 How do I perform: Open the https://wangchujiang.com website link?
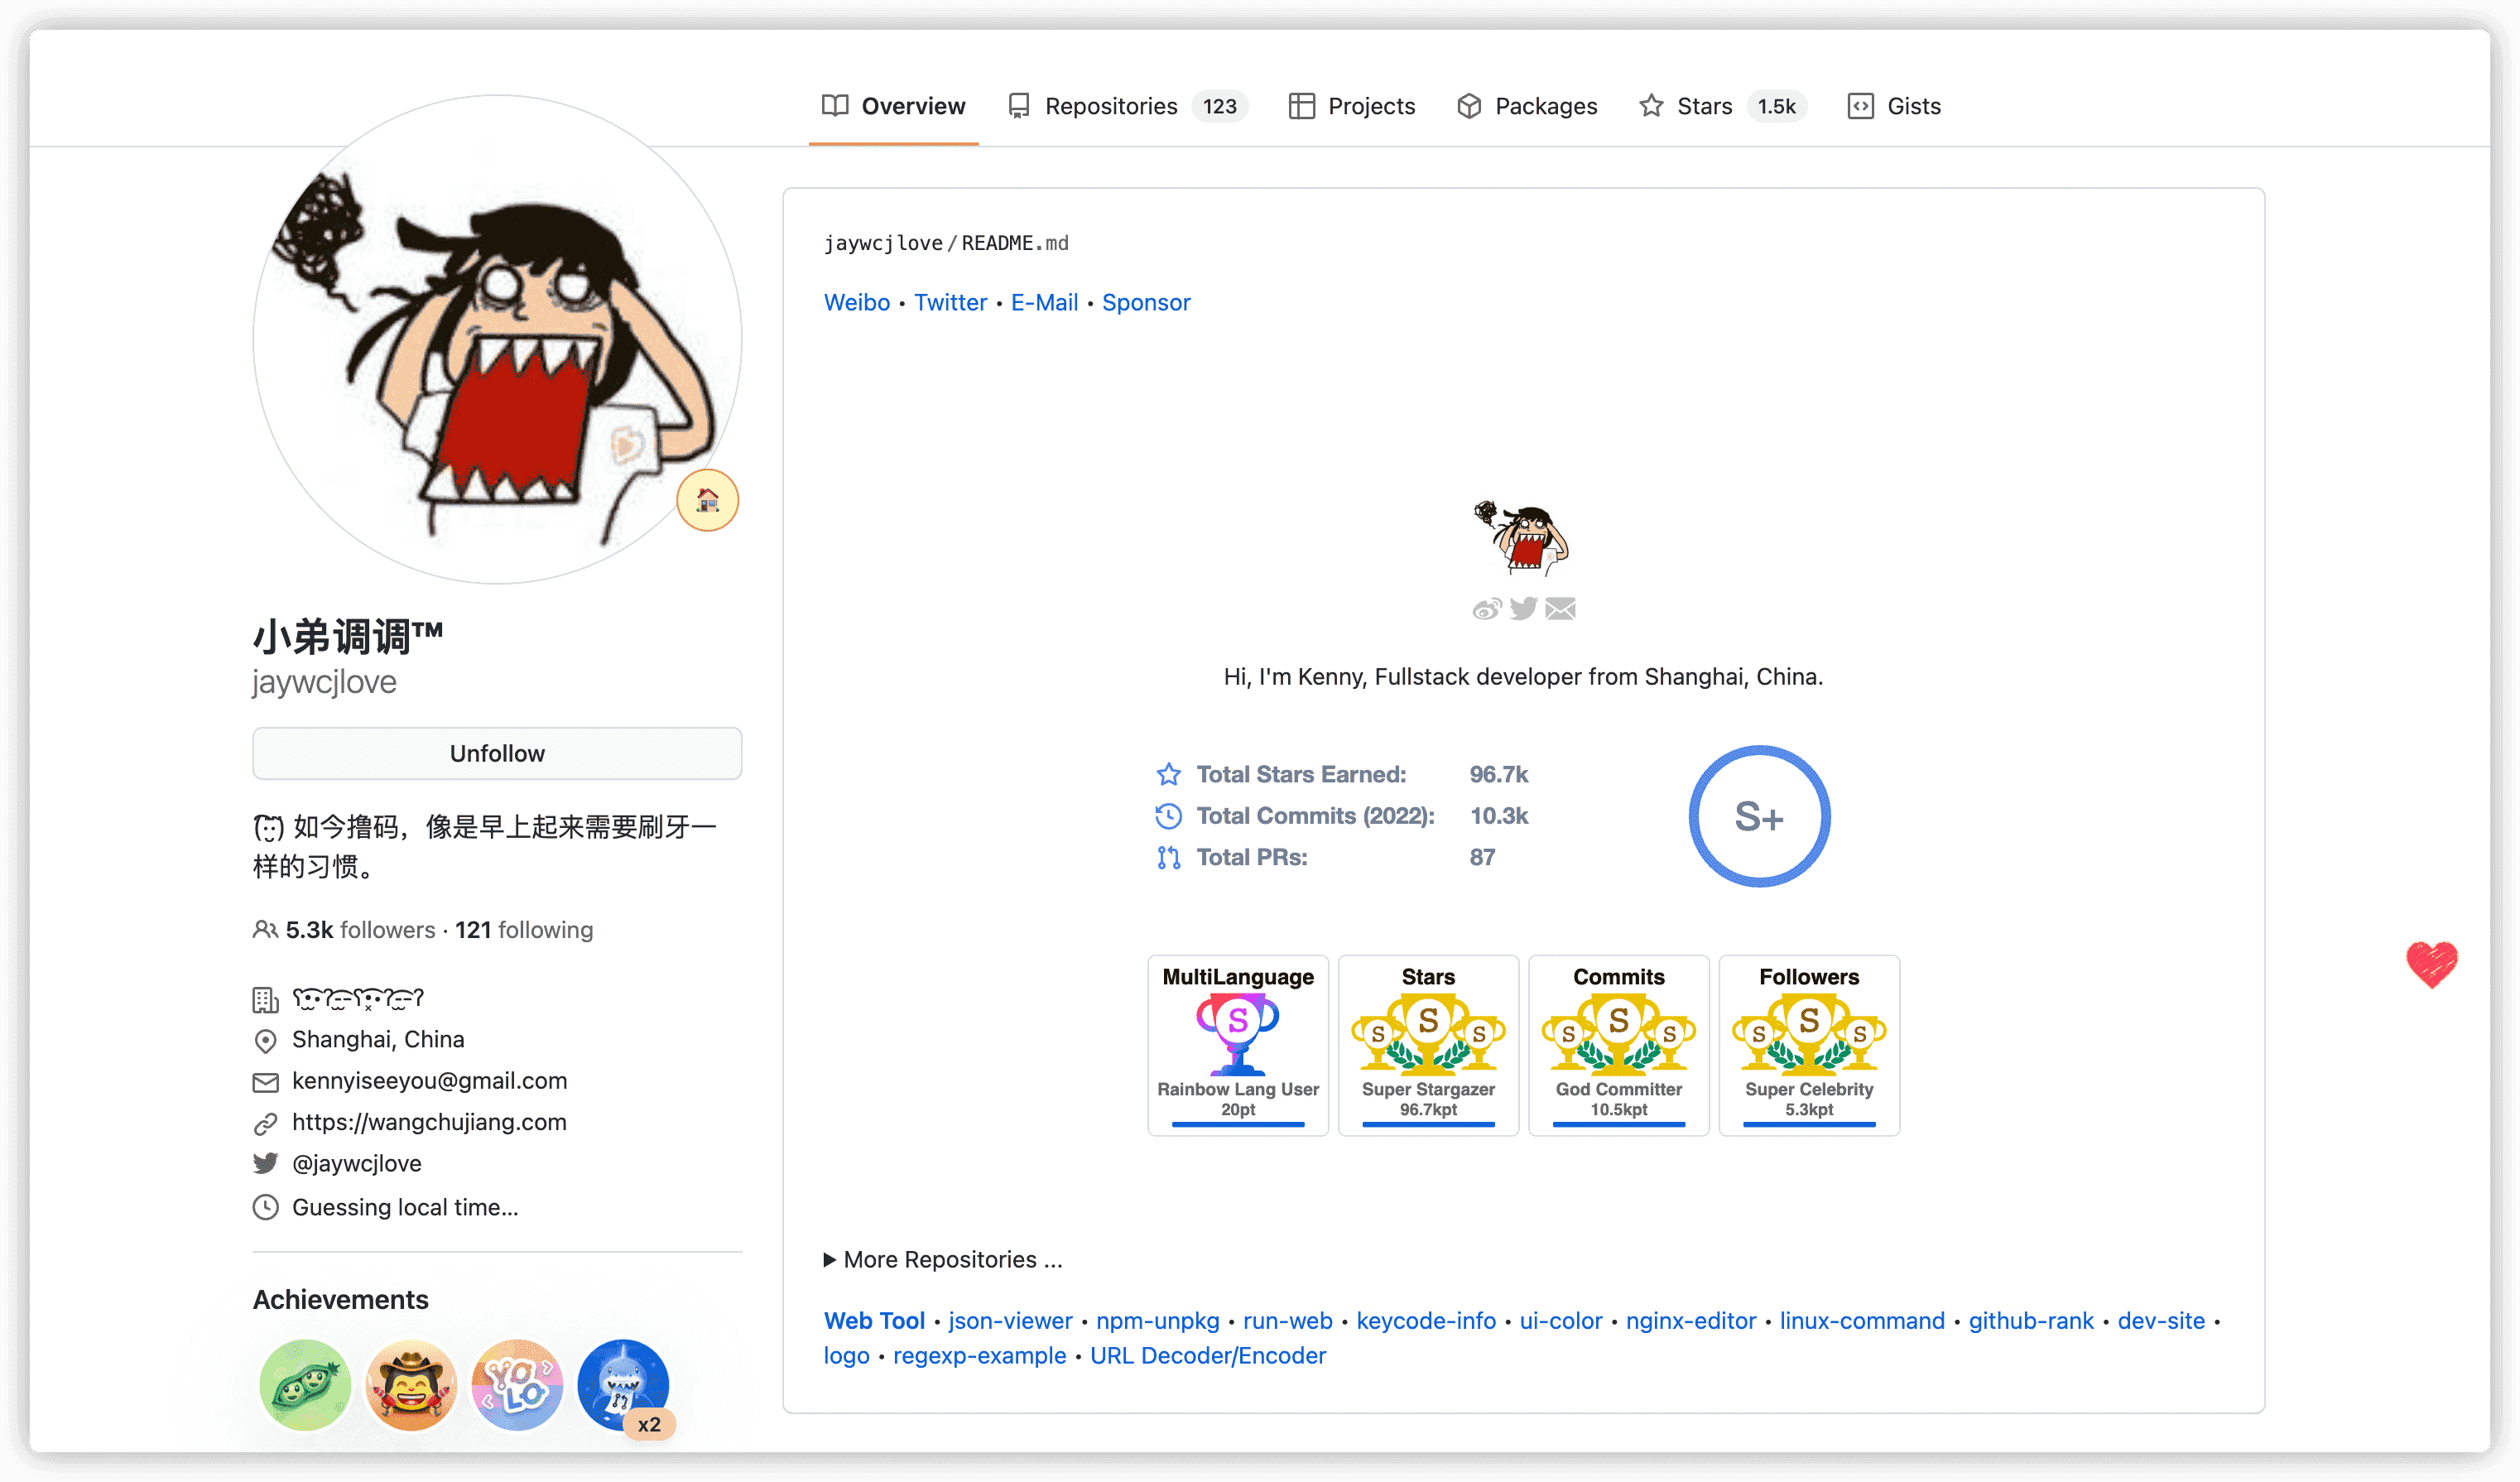429,1122
